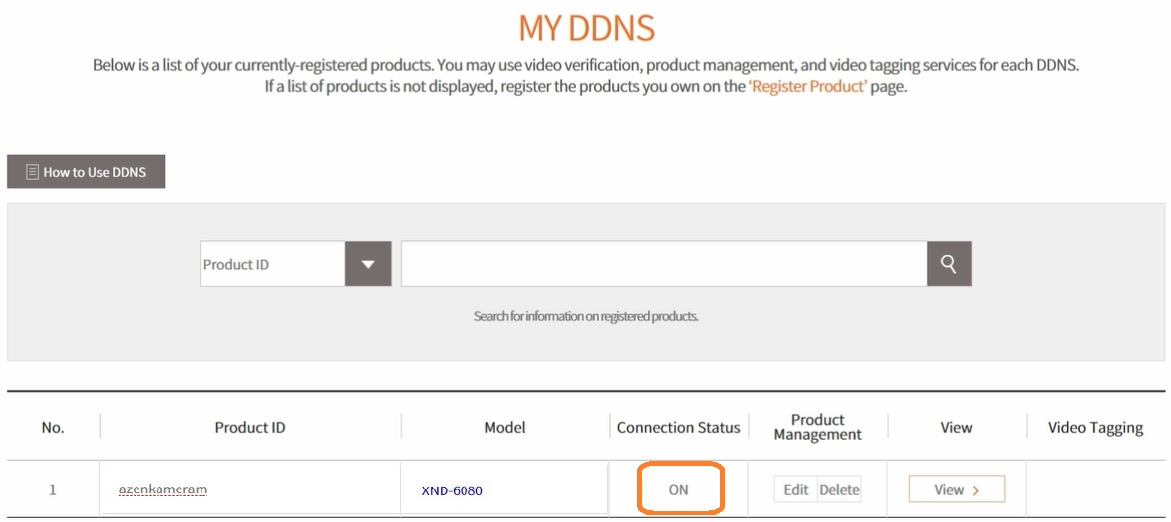This screenshot has height=522, width=1171.
Task: Click the XND-6080 model entry
Action: pyautogui.click(x=452, y=491)
